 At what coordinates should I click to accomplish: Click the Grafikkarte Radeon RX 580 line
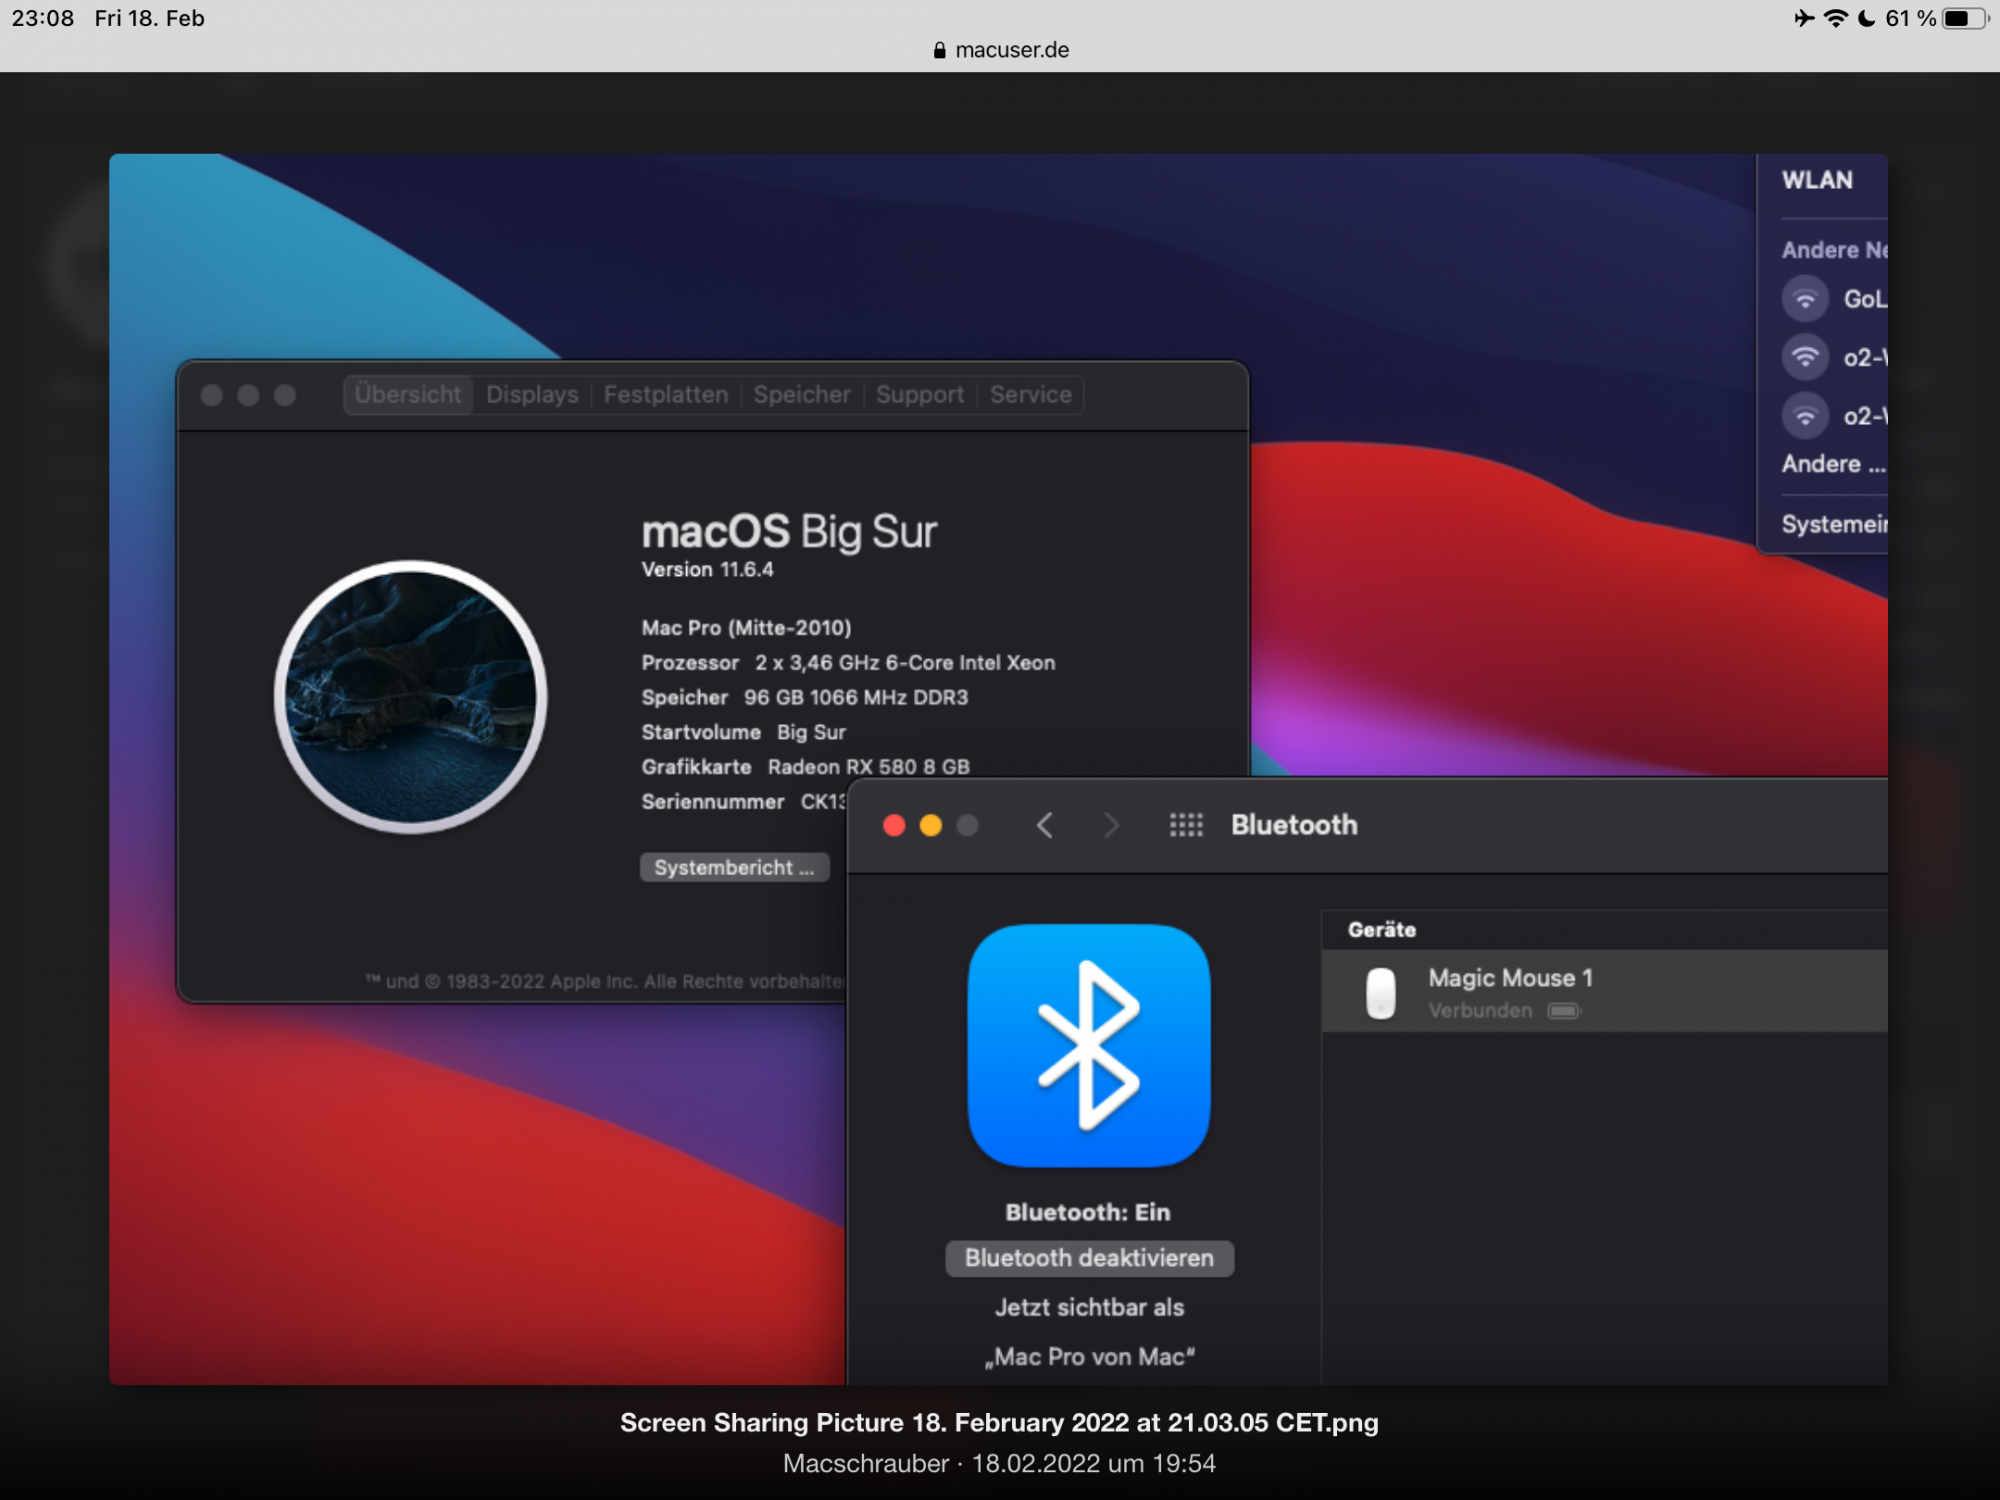[x=805, y=767]
